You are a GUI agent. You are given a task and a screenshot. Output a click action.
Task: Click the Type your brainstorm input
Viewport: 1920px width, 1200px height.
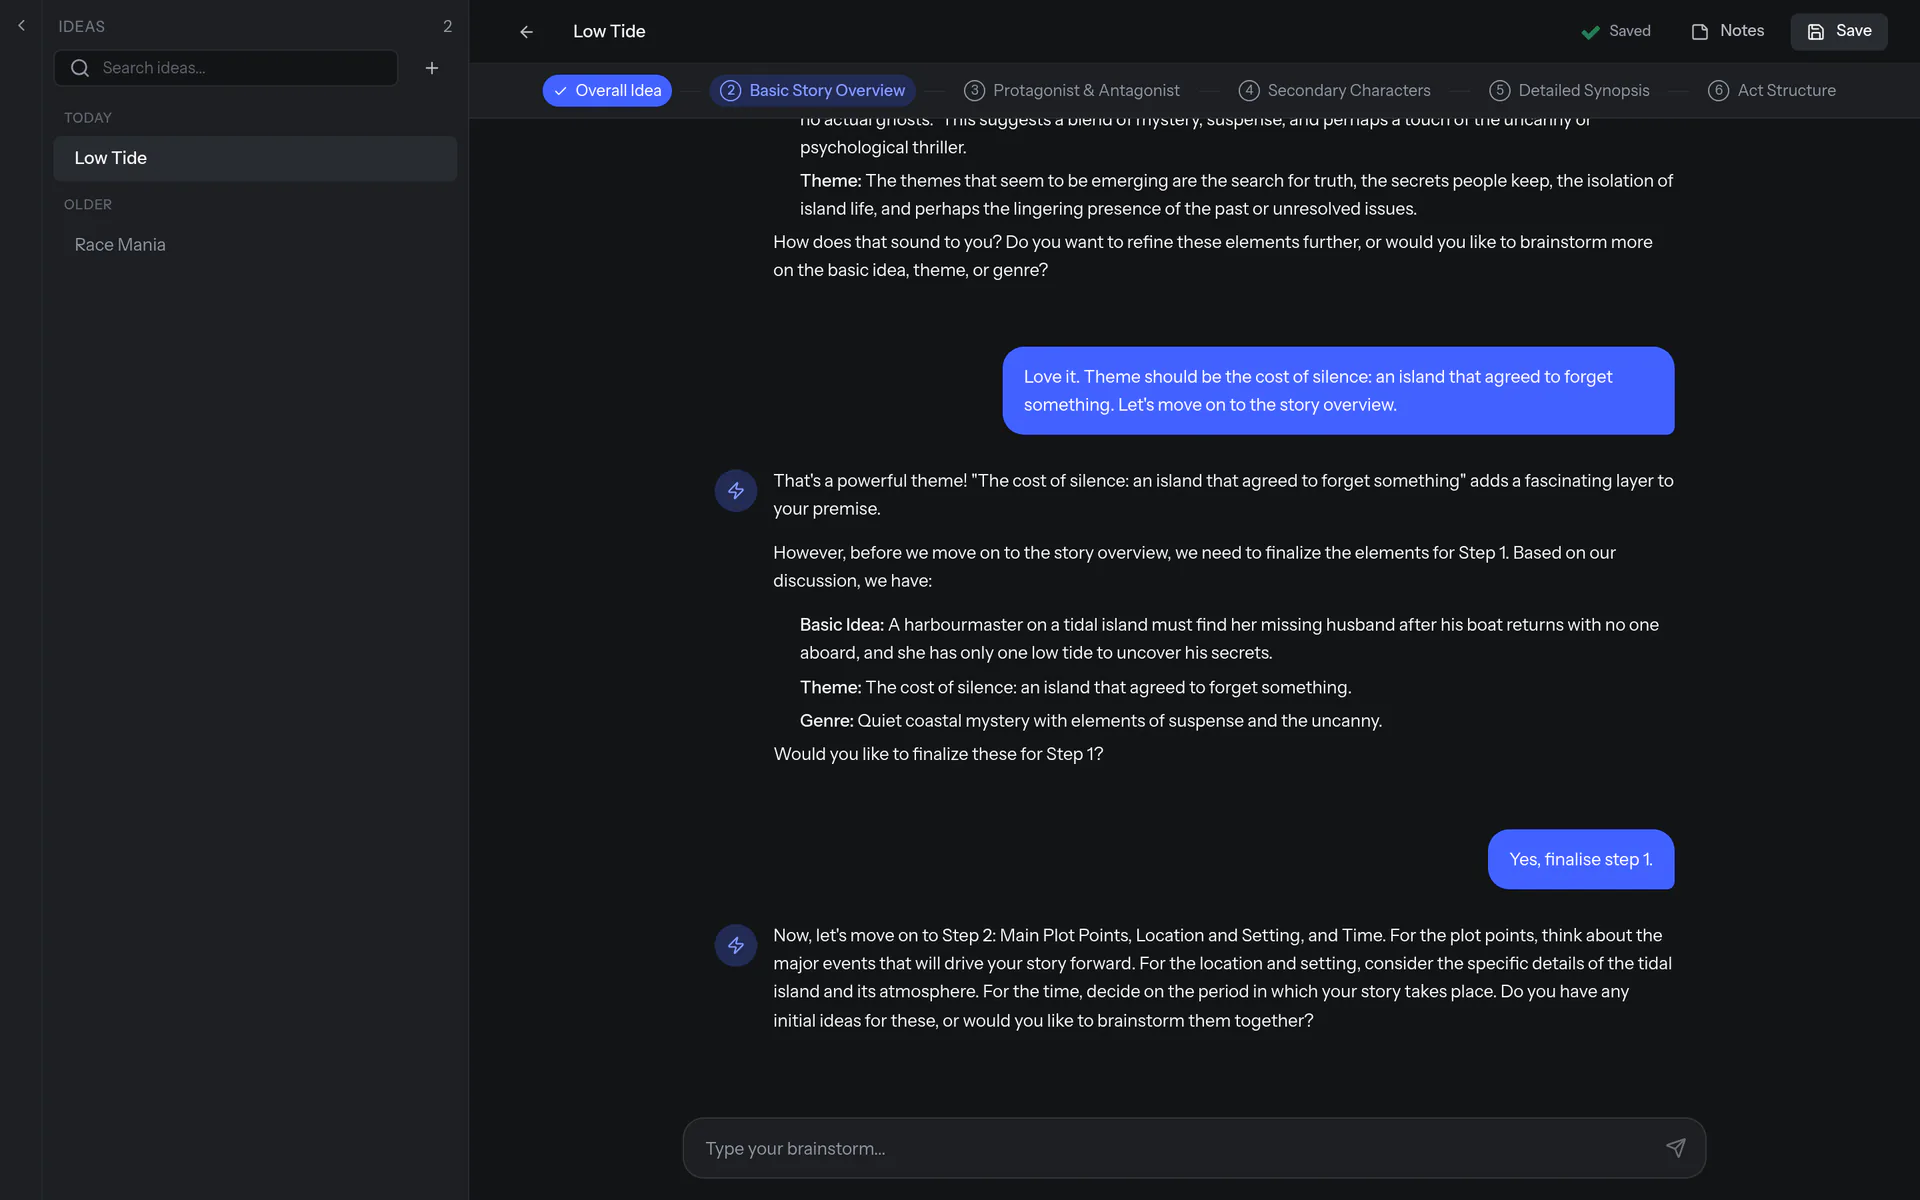point(1194,1148)
